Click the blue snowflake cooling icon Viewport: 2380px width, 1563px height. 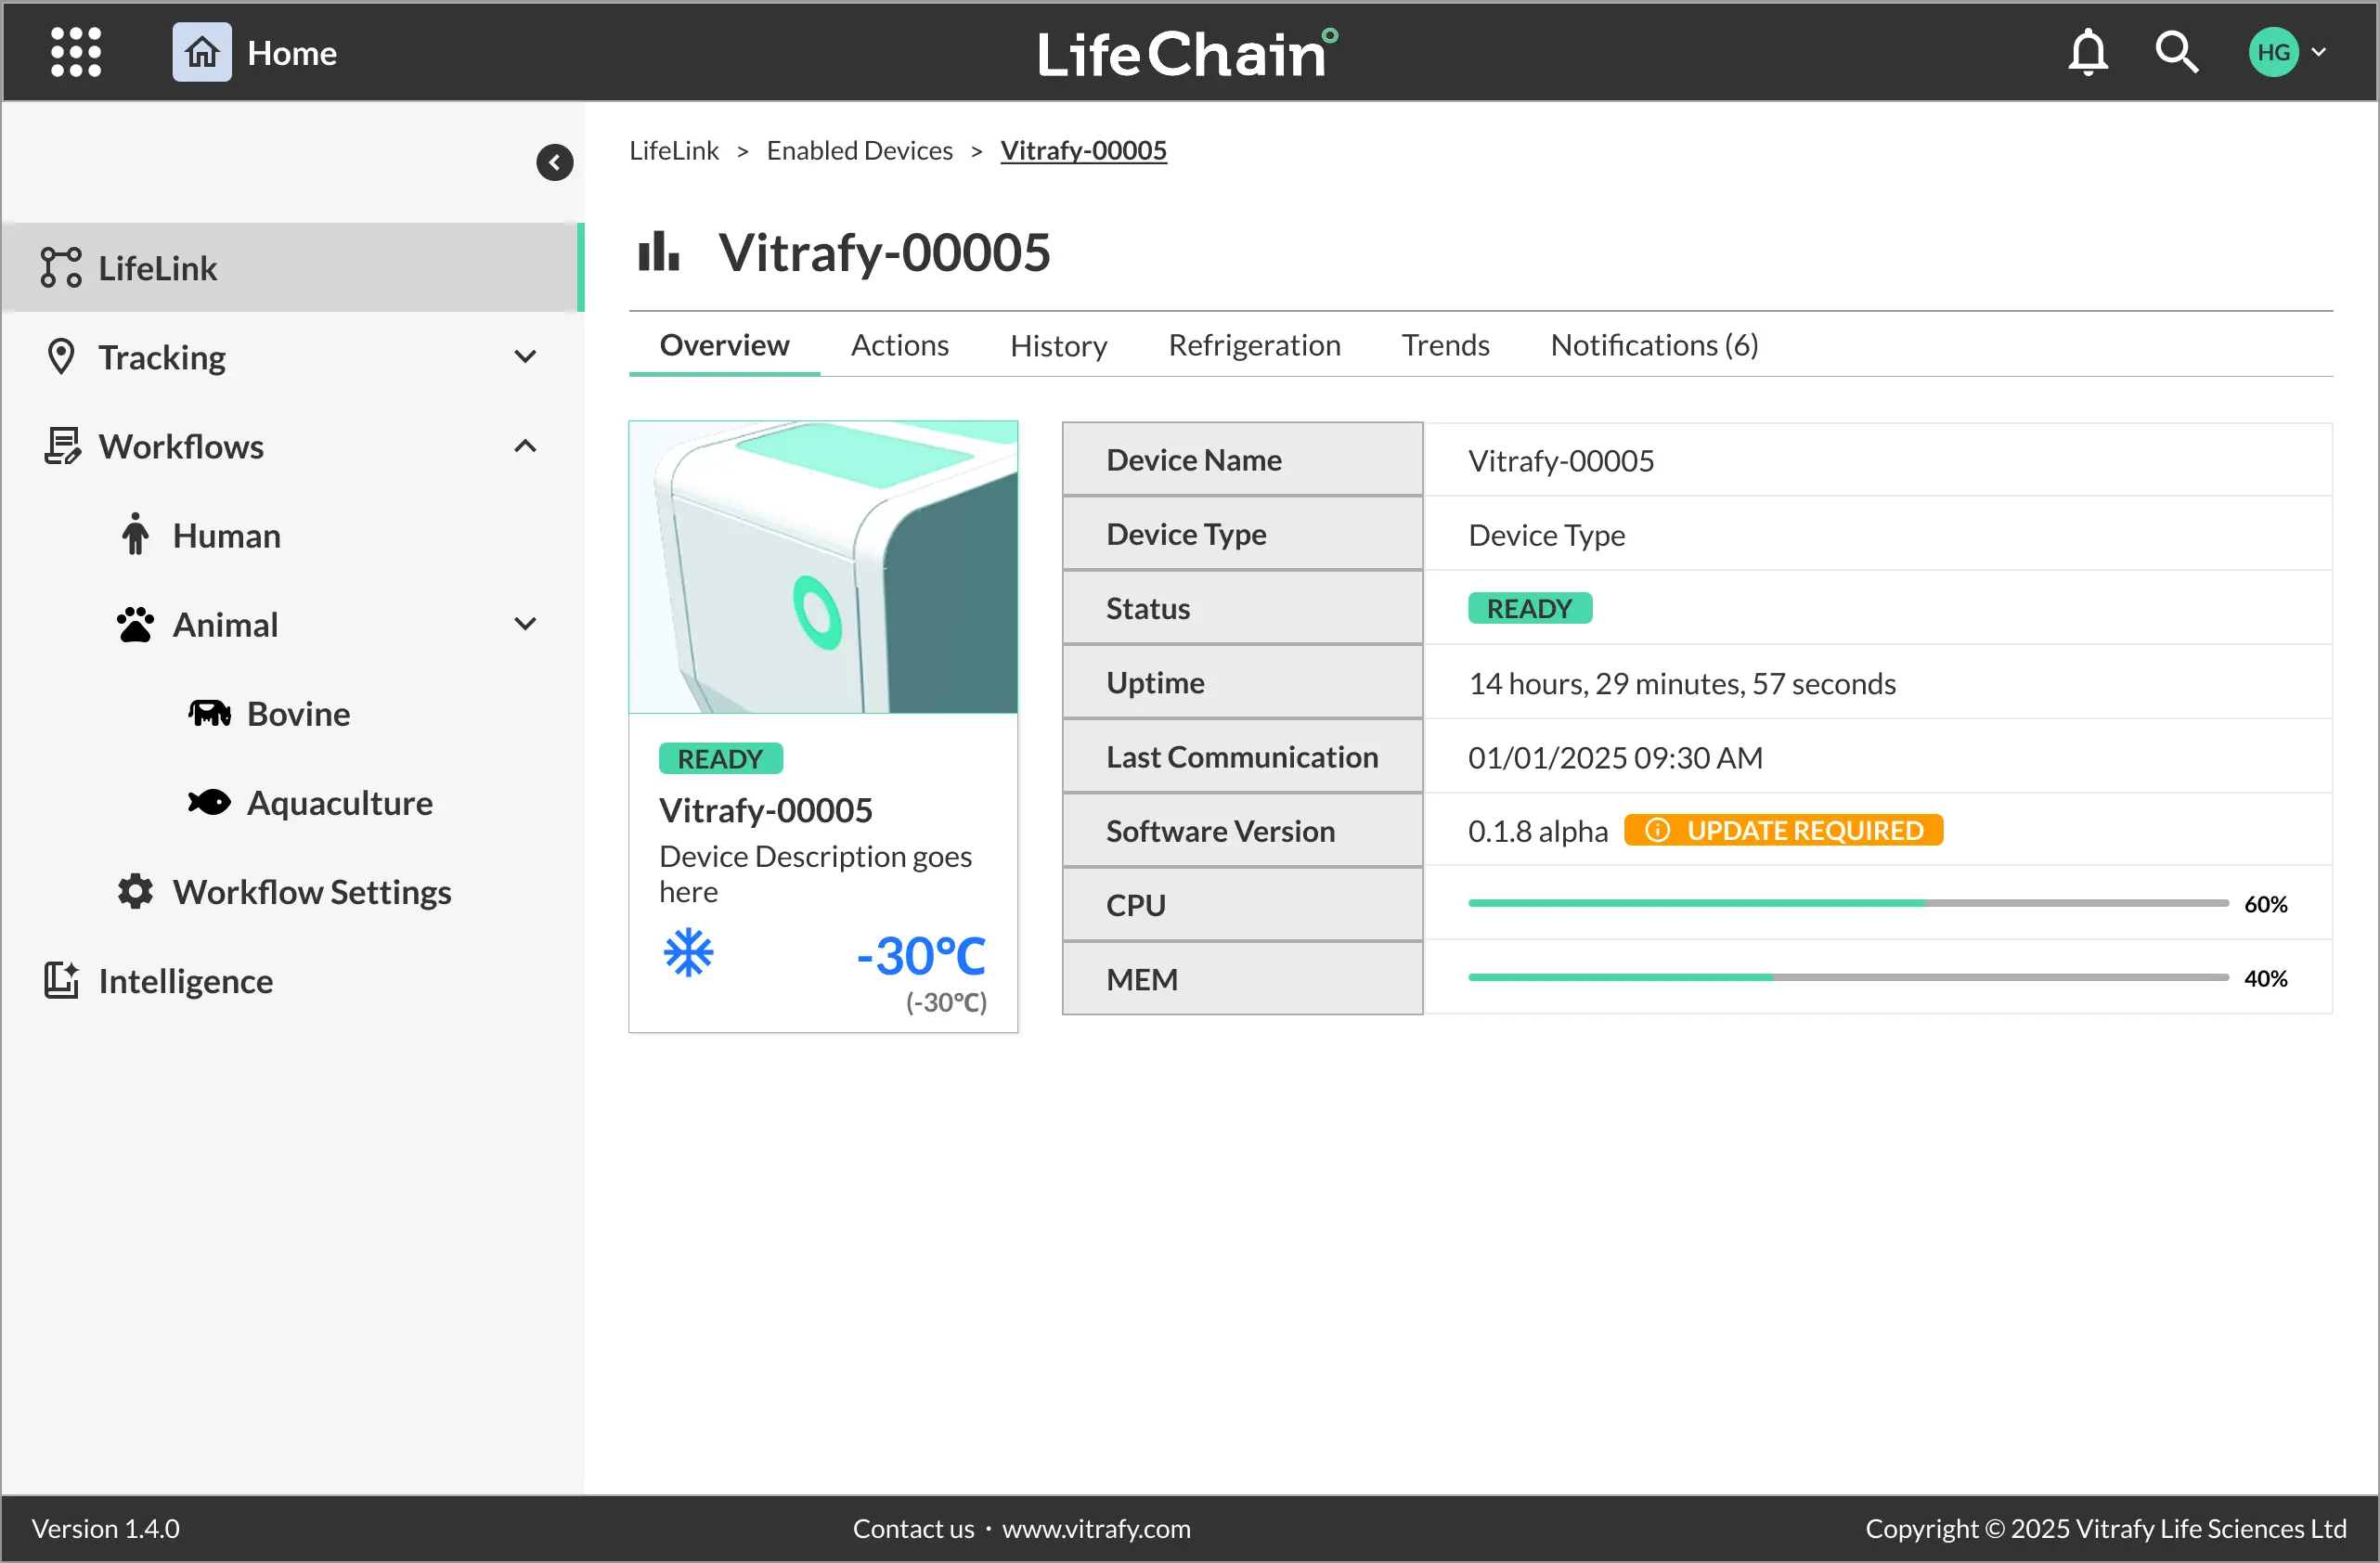[689, 953]
